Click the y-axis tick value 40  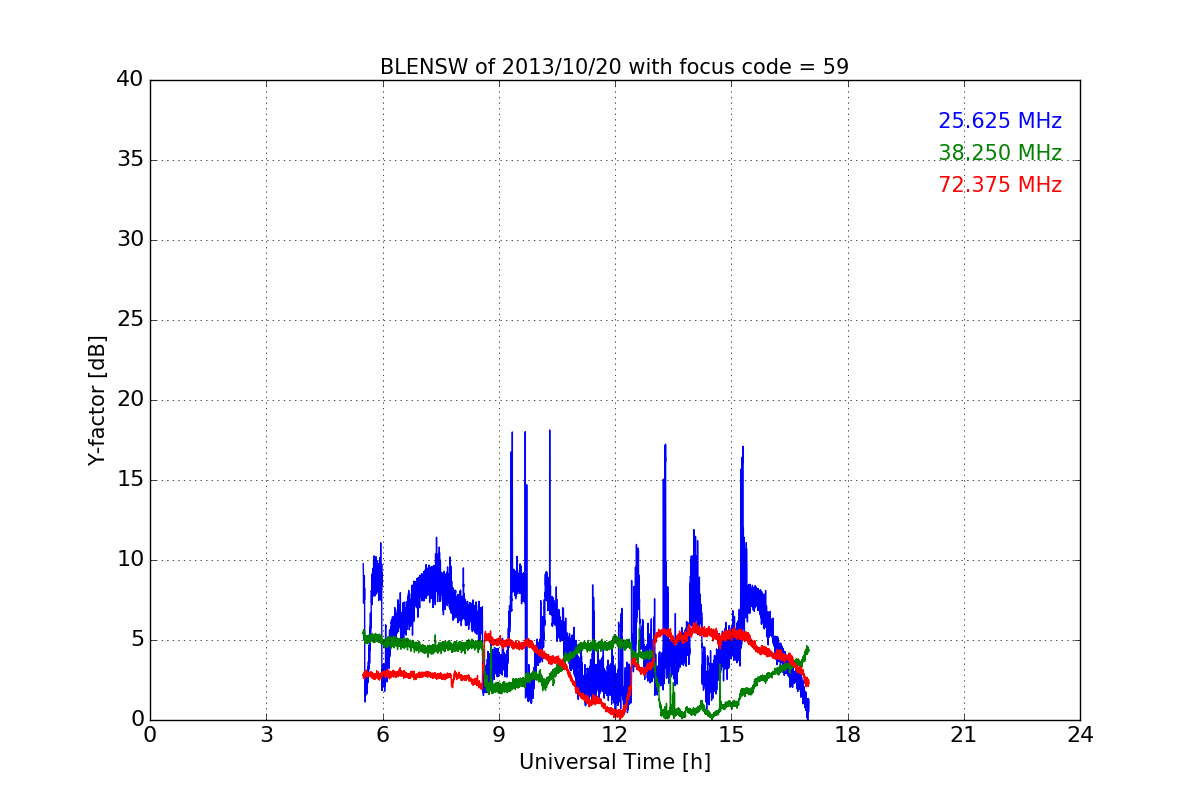tap(130, 80)
